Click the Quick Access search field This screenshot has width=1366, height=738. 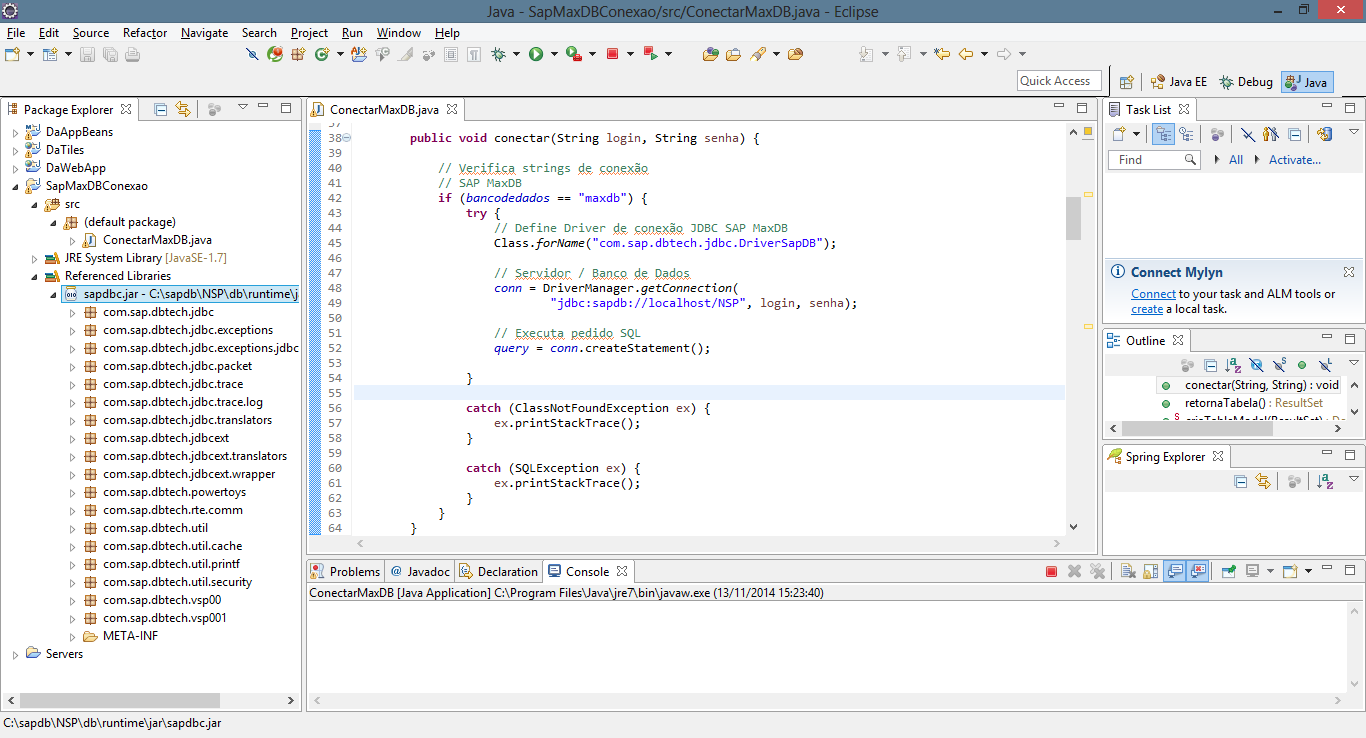[1059, 81]
